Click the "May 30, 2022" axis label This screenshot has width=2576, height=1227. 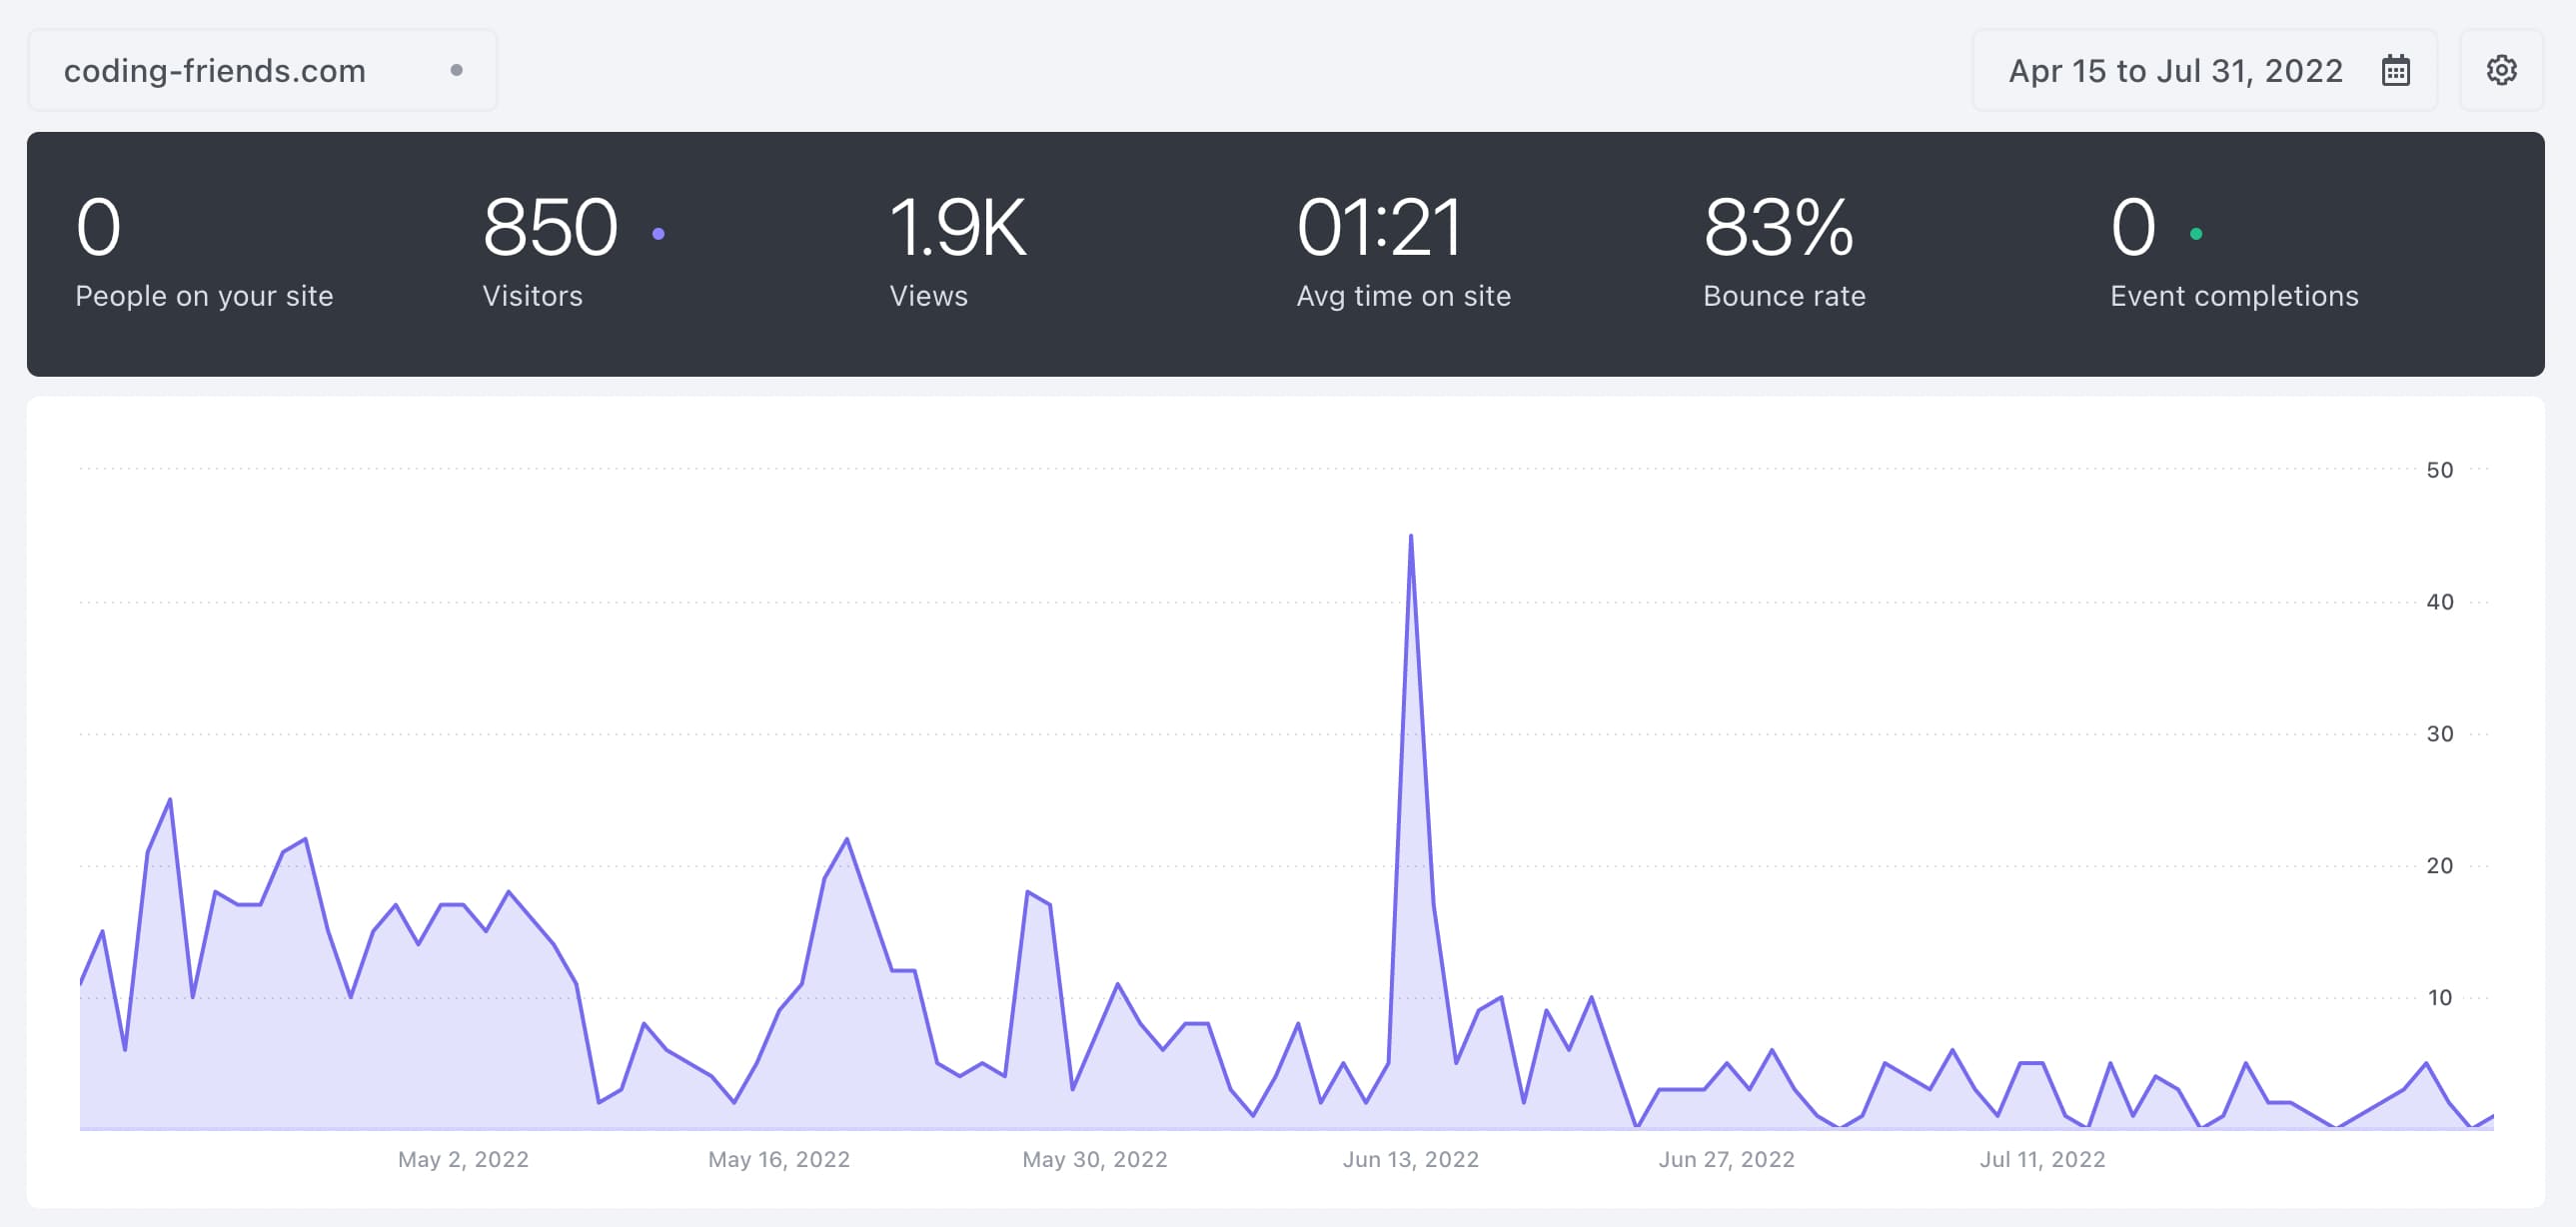[1095, 1159]
